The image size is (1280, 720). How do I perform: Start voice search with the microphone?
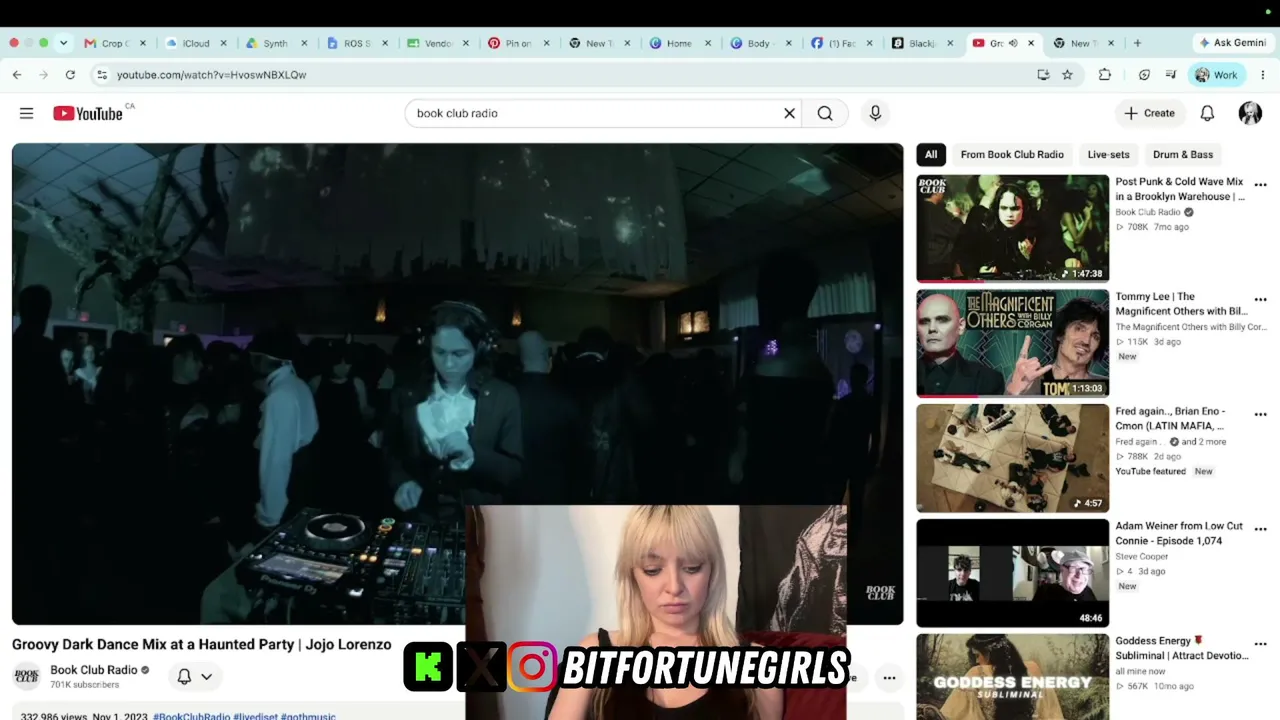(875, 113)
